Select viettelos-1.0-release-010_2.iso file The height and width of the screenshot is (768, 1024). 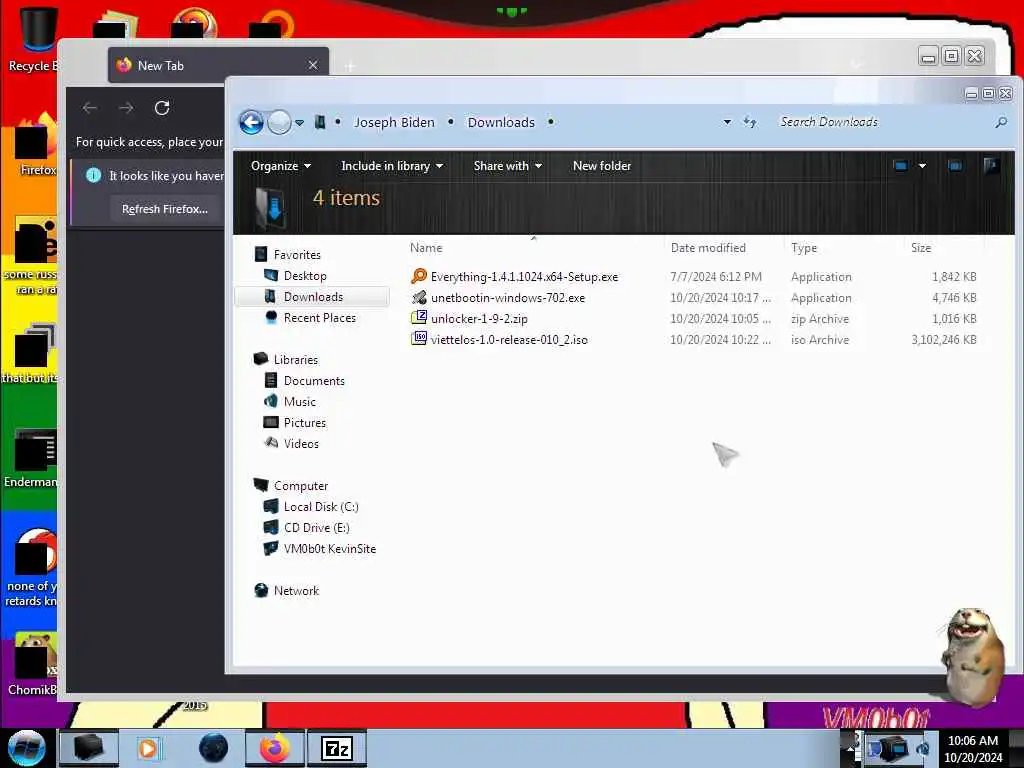(509, 340)
